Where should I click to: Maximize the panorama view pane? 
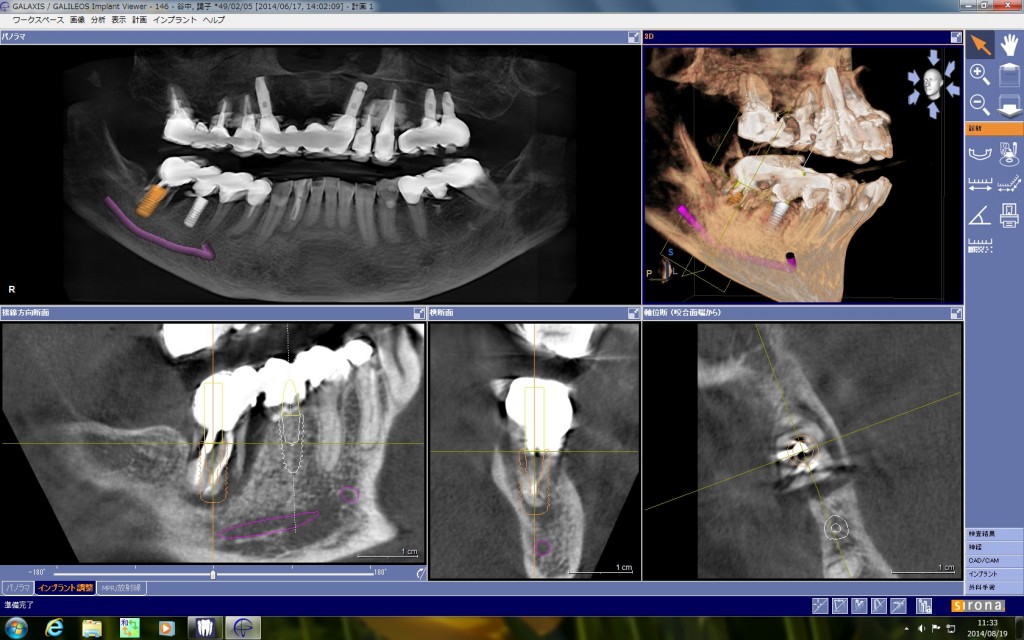tap(633, 37)
